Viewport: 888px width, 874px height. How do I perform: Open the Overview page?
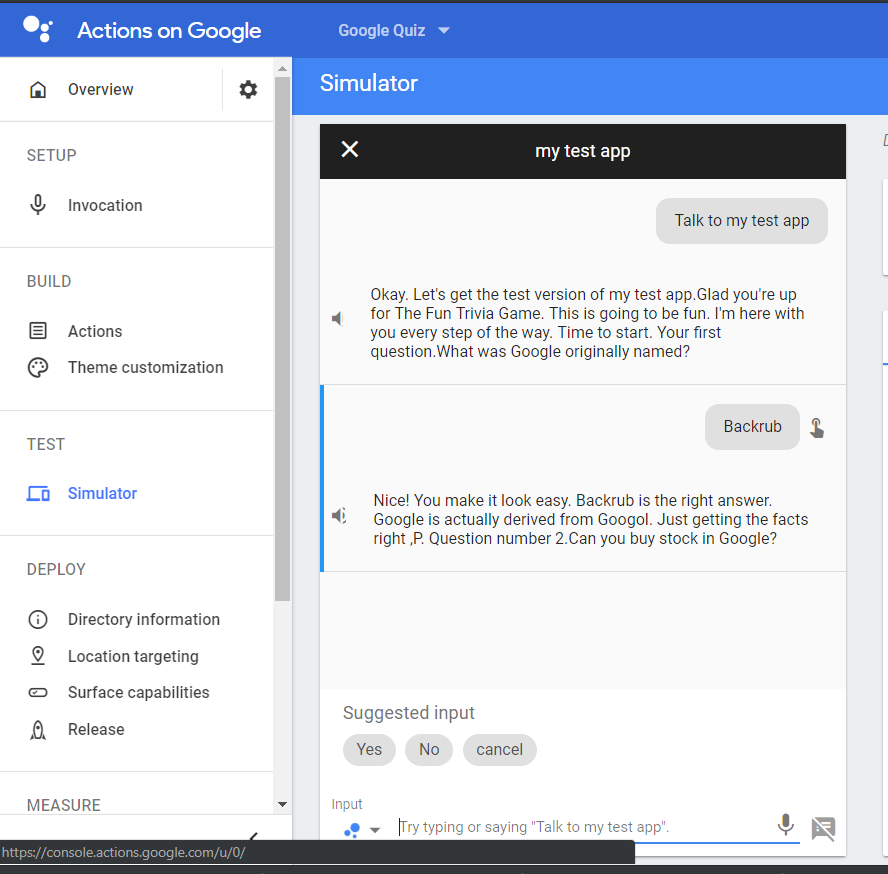tap(100, 89)
